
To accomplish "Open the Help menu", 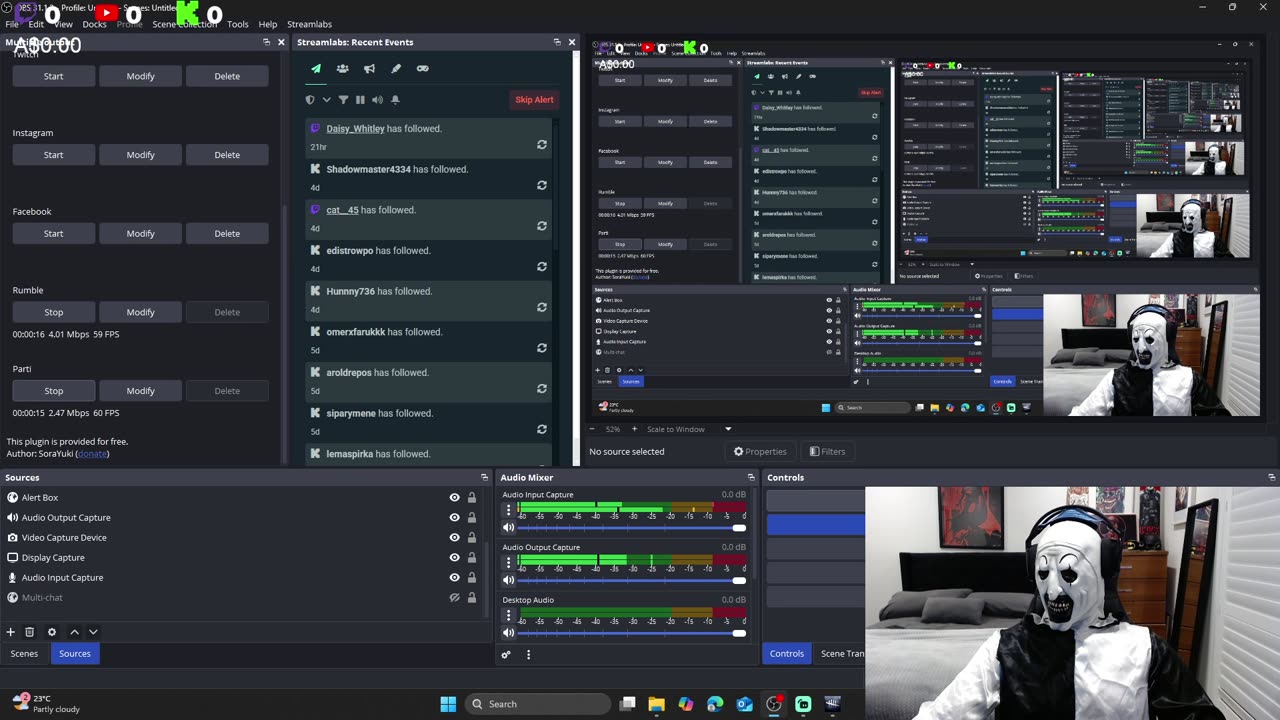I will 268,24.
